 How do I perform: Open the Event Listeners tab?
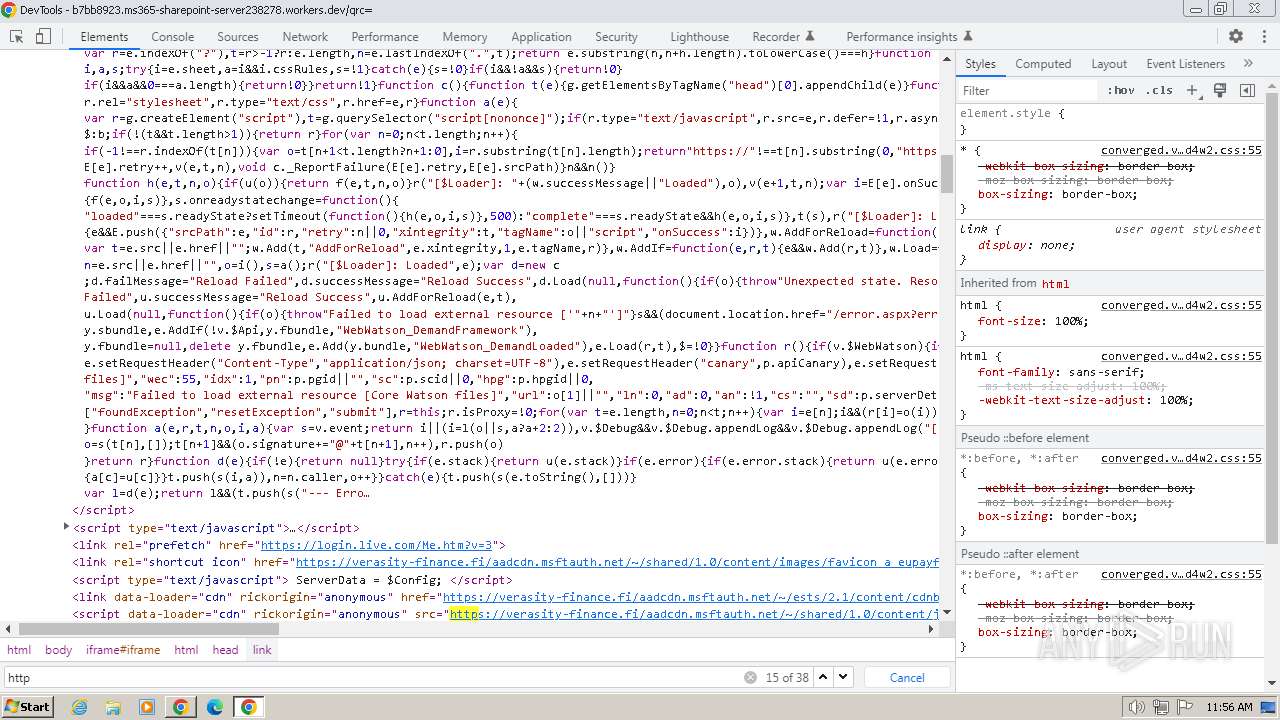(x=1185, y=63)
